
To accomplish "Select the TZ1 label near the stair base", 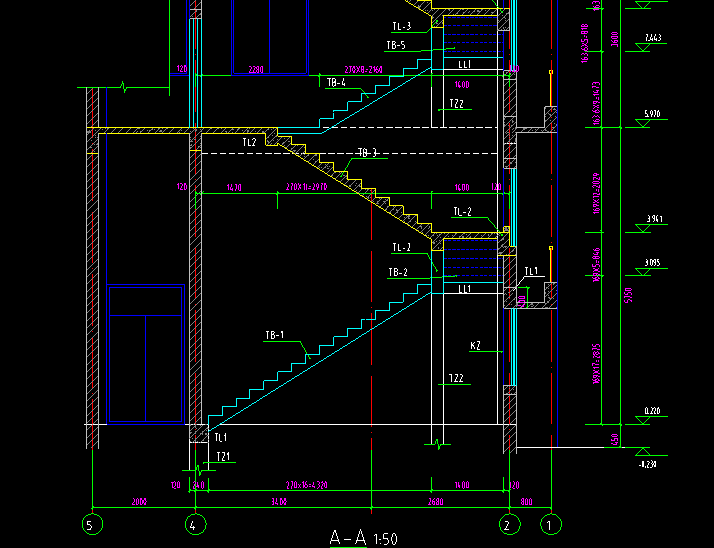I will click(x=223, y=457).
